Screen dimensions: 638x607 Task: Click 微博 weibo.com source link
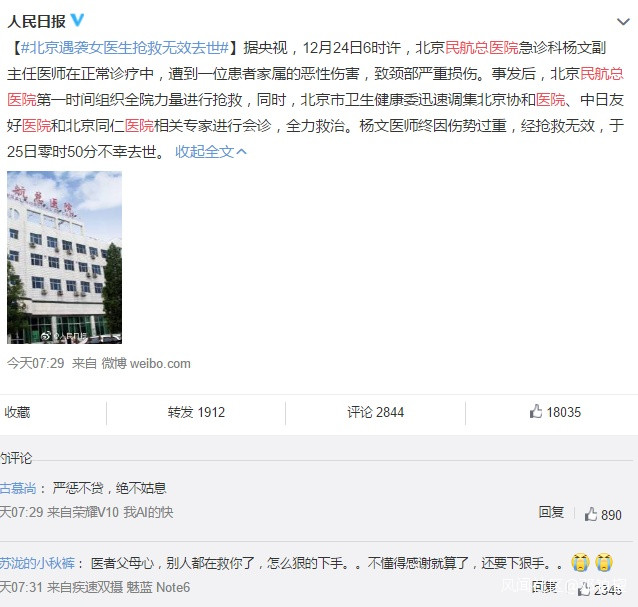point(146,363)
